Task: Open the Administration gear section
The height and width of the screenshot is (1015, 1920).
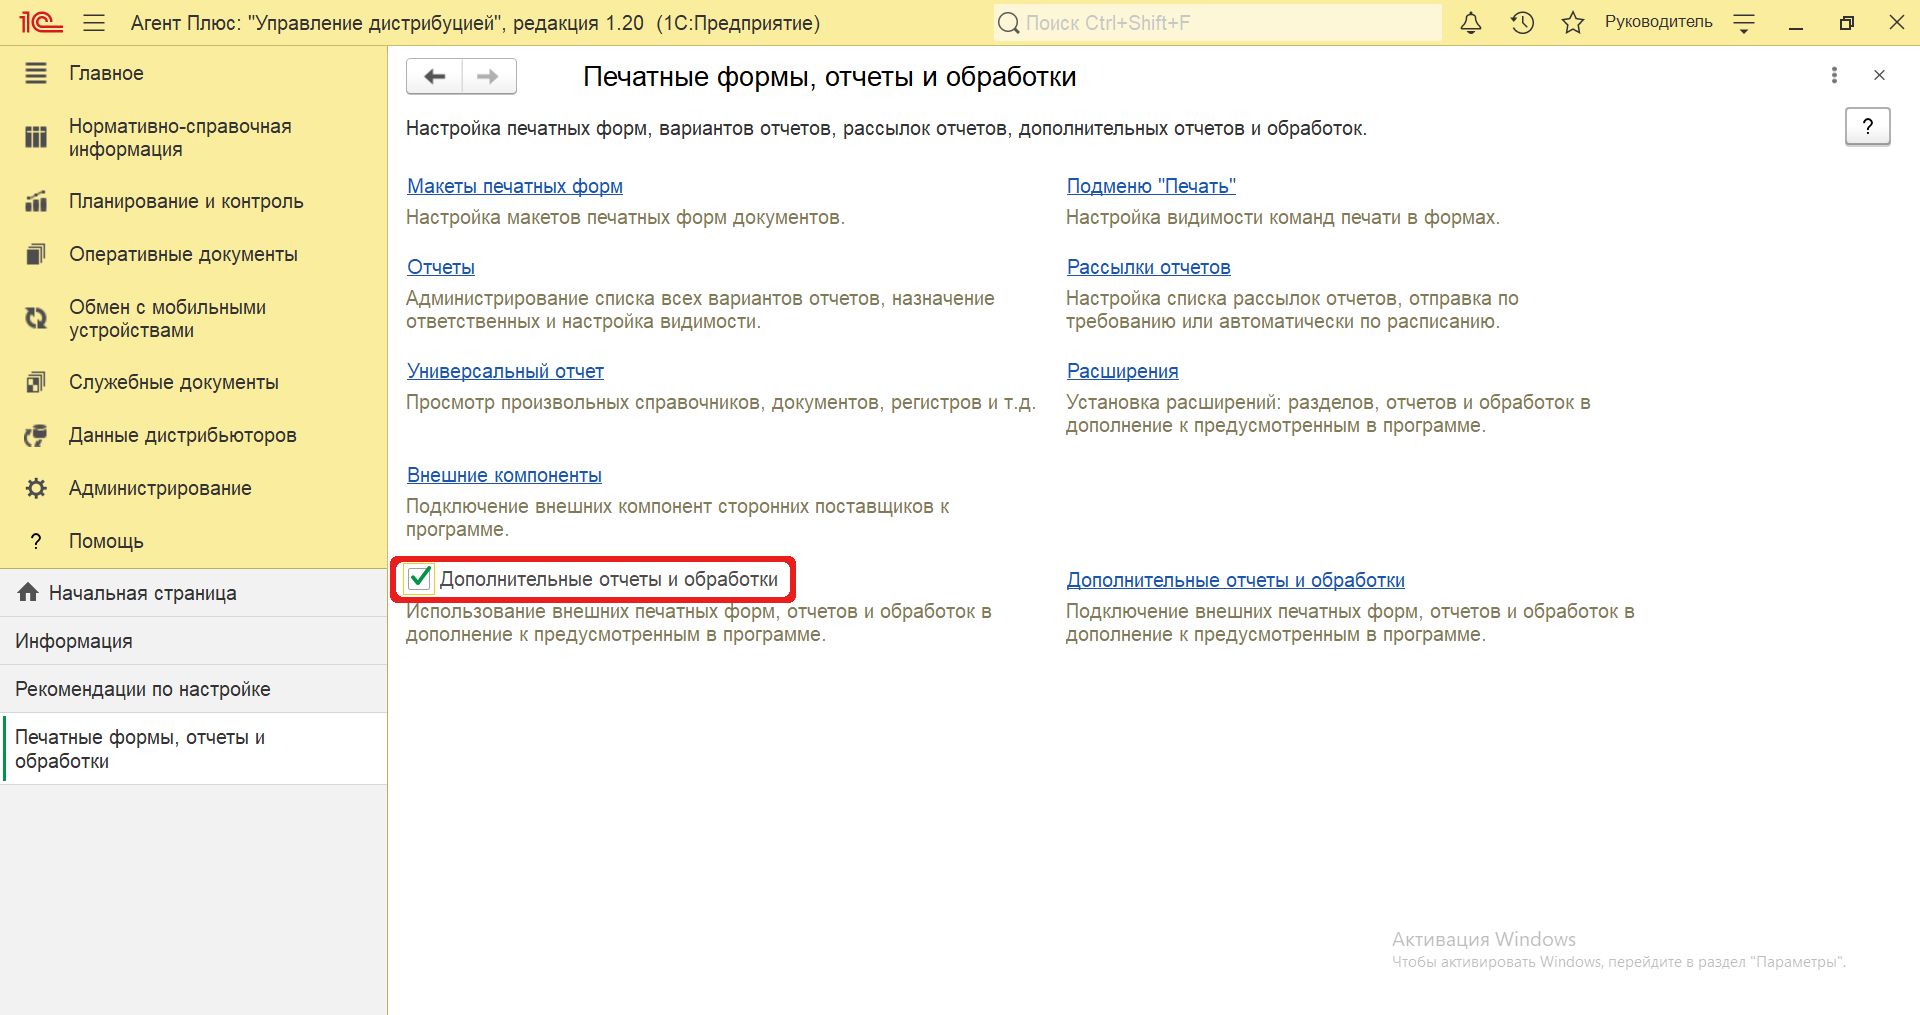Action: (160, 488)
